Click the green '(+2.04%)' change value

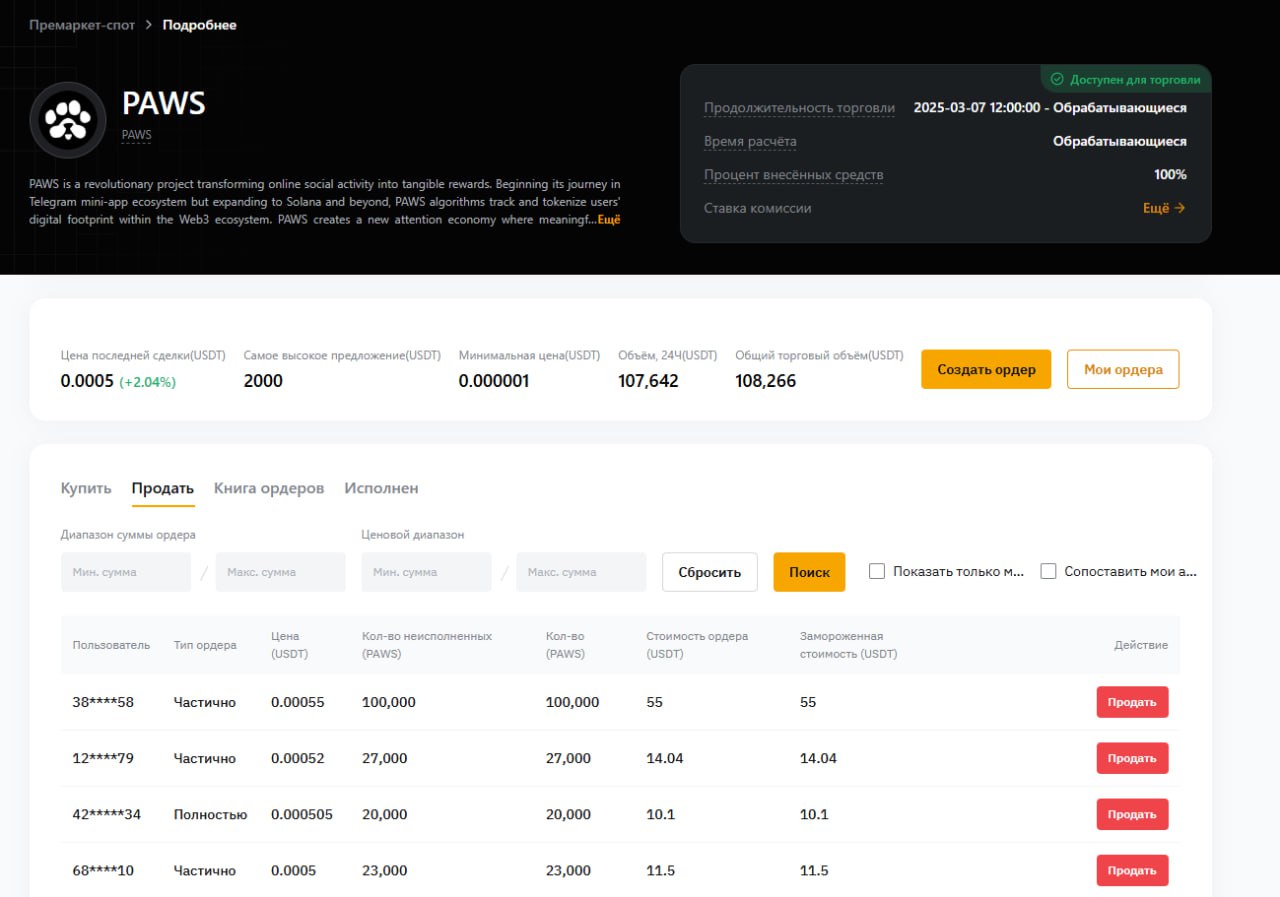pyautogui.click(x=148, y=382)
